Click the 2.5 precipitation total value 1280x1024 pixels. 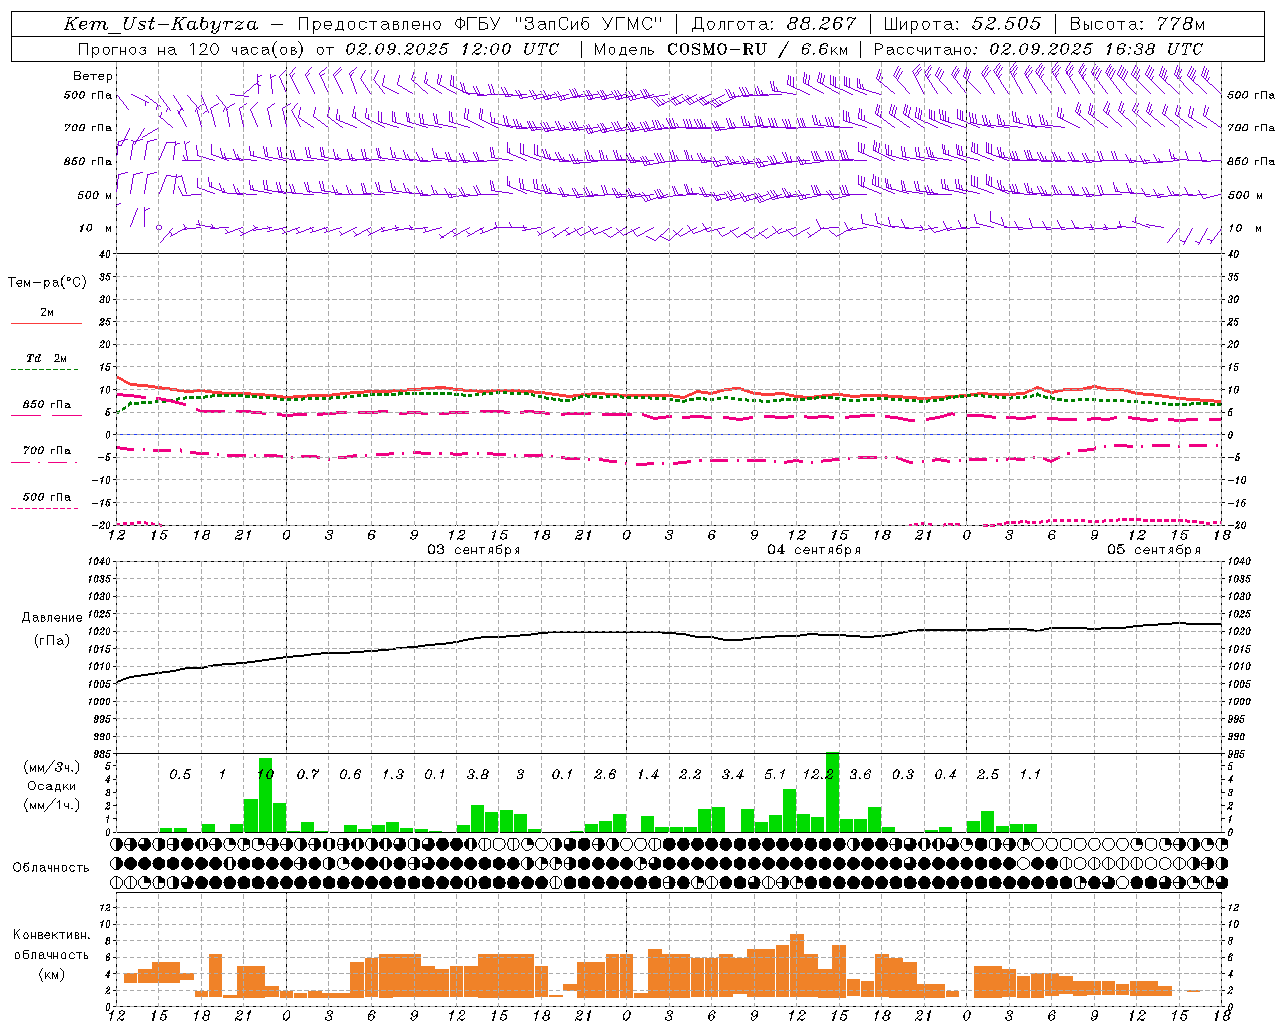click(988, 774)
